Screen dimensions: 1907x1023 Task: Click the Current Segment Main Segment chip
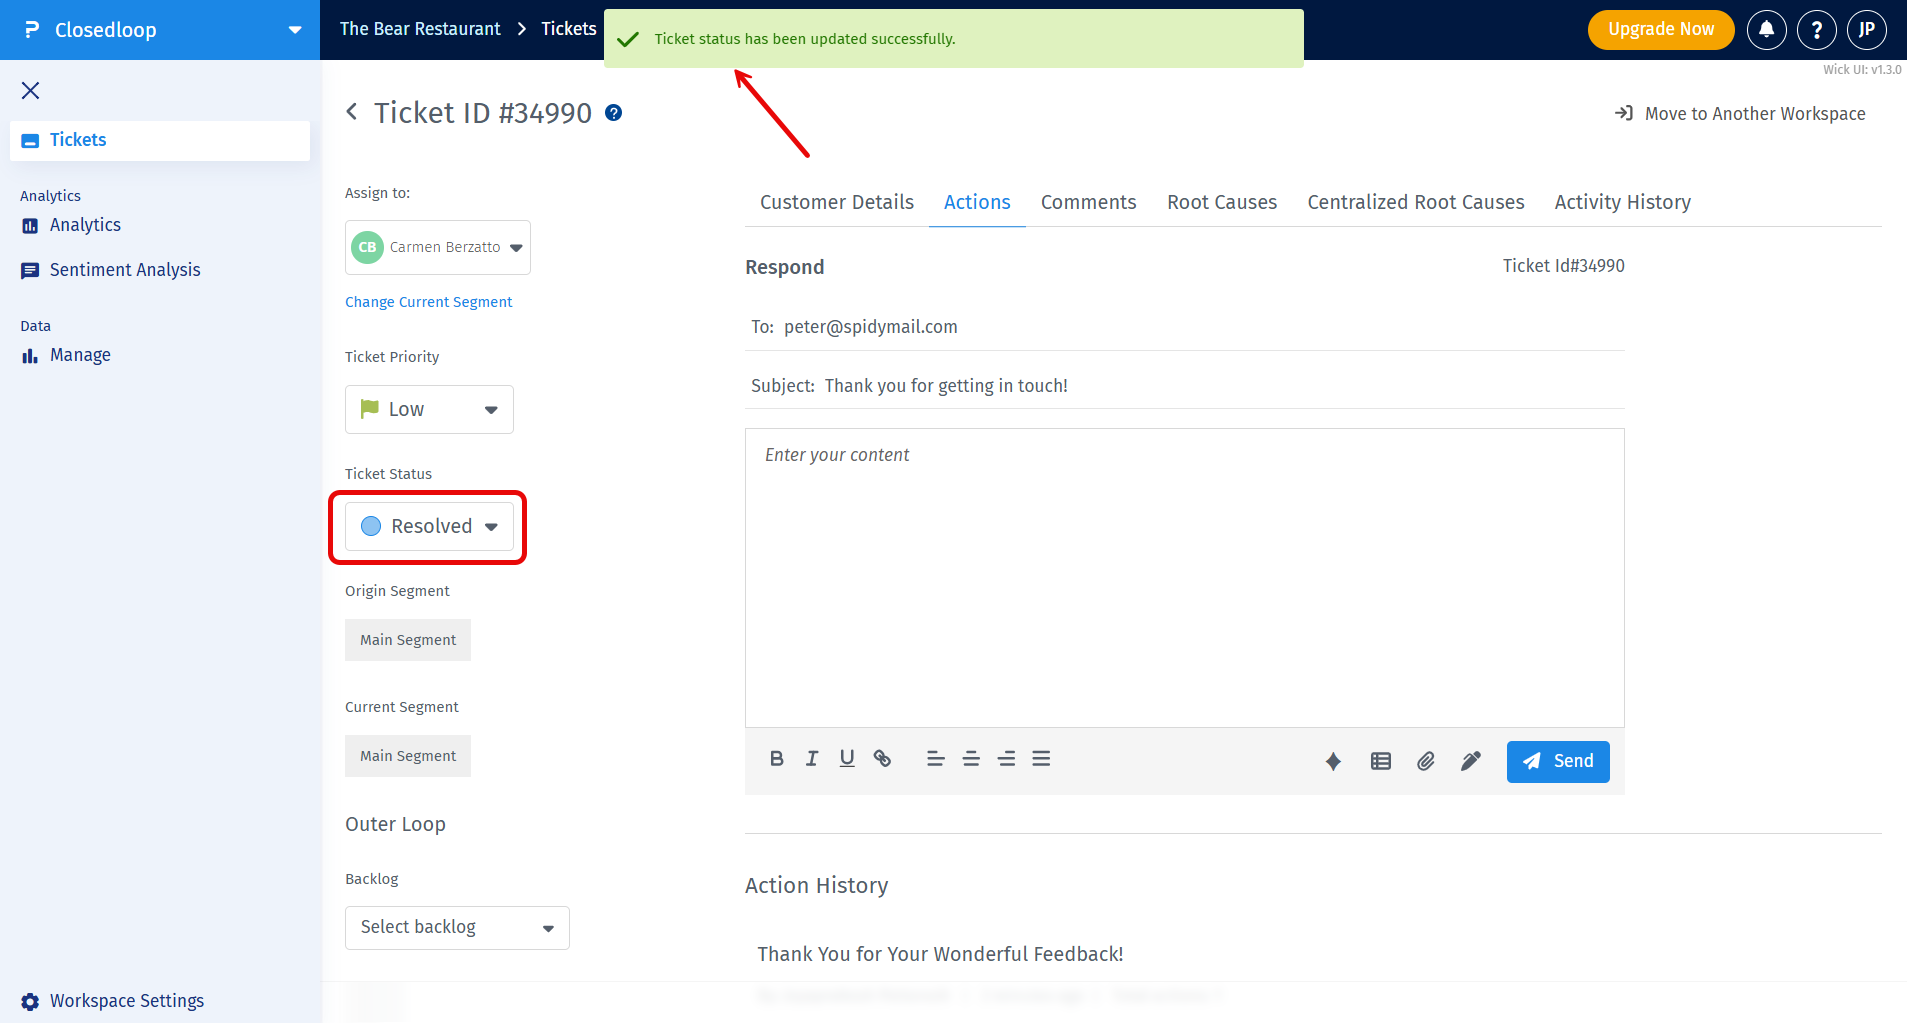pos(408,756)
